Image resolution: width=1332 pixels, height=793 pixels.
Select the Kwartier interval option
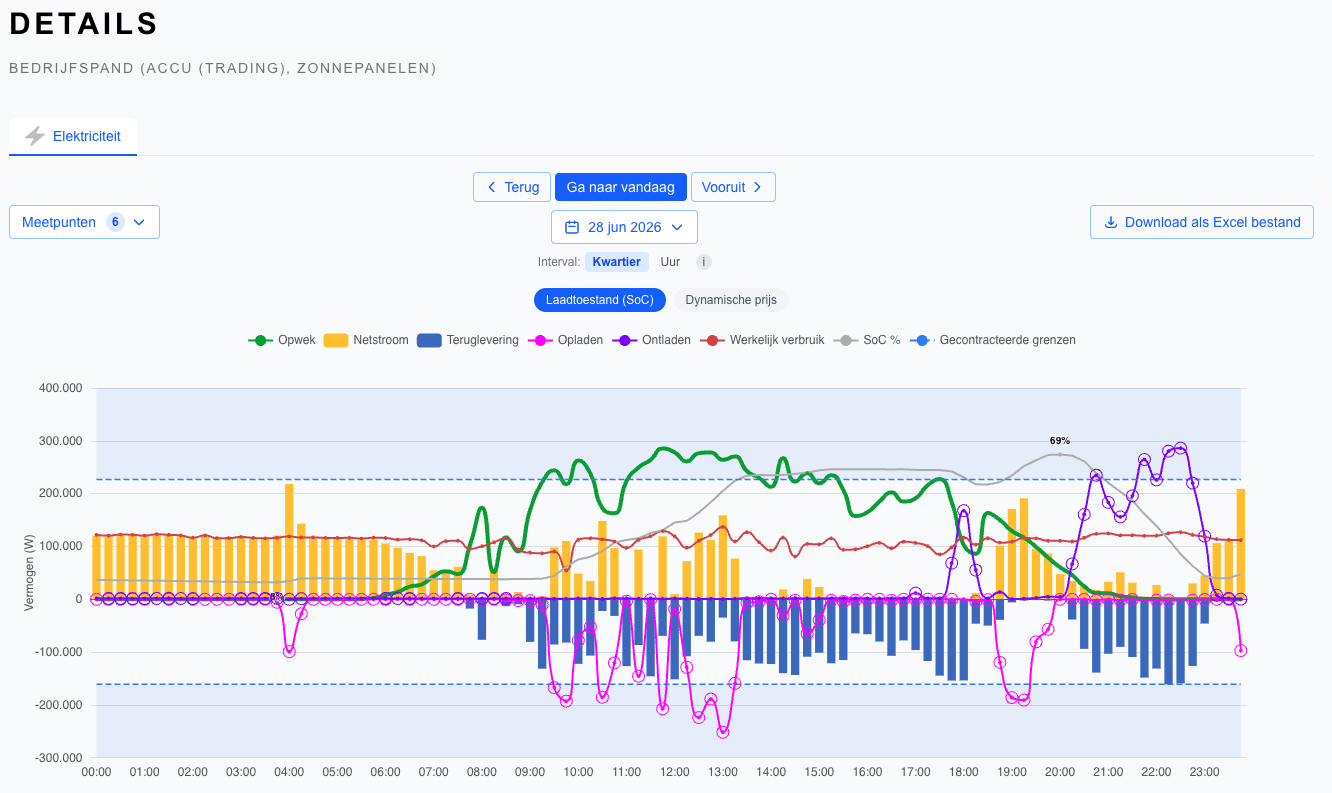tap(617, 262)
